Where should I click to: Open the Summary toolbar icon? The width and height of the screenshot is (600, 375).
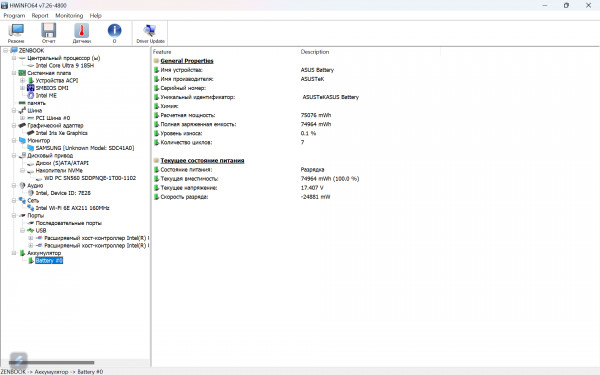[x=16, y=33]
